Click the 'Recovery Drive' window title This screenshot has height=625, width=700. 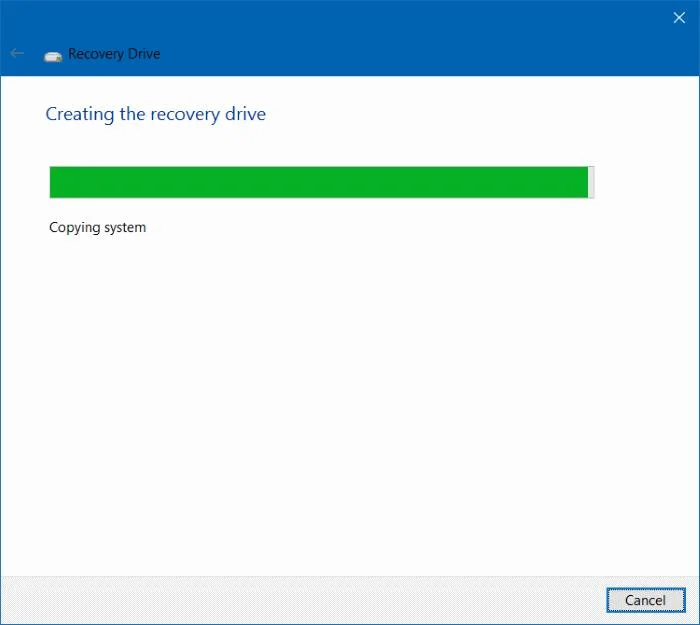click(x=114, y=54)
